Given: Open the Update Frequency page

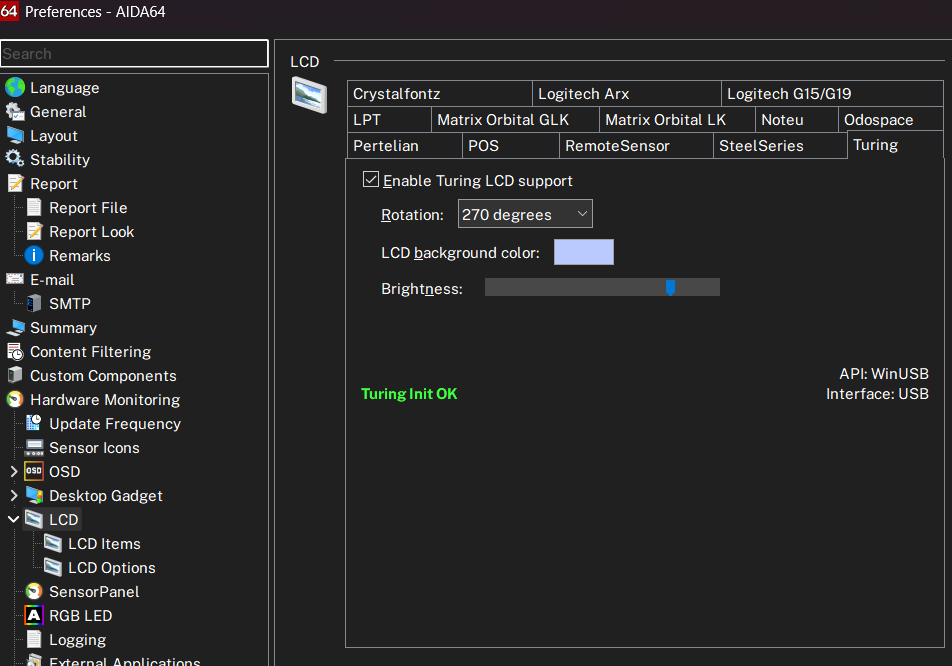Looking at the screenshot, I should (x=115, y=424).
